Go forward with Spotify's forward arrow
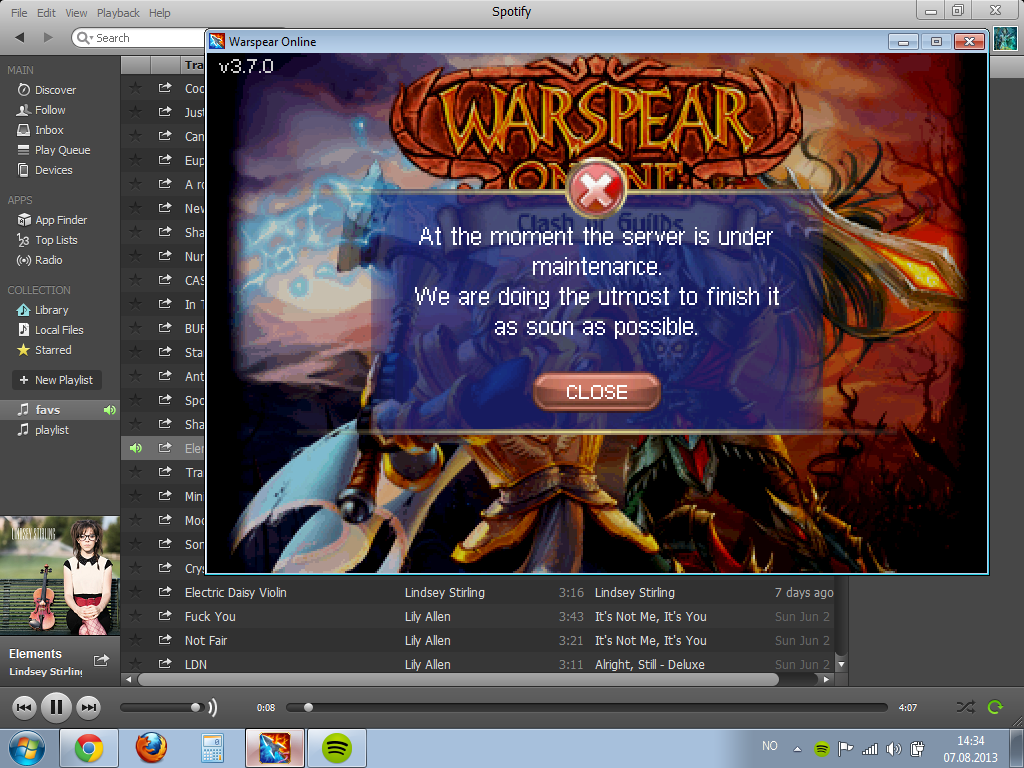The image size is (1024, 768). [x=48, y=37]
